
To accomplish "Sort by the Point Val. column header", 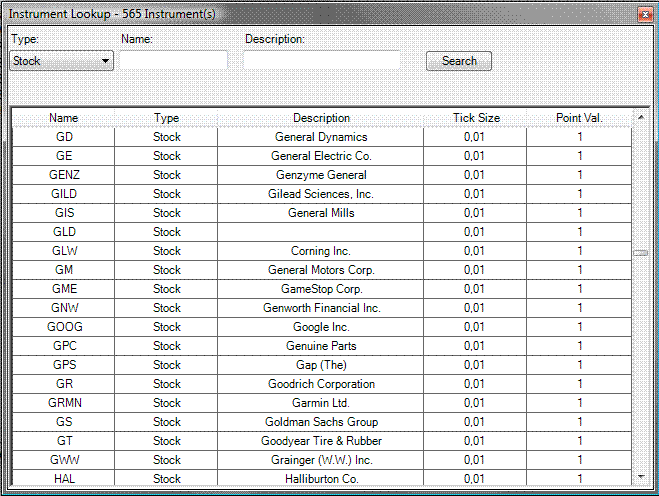I will [579, 118].
